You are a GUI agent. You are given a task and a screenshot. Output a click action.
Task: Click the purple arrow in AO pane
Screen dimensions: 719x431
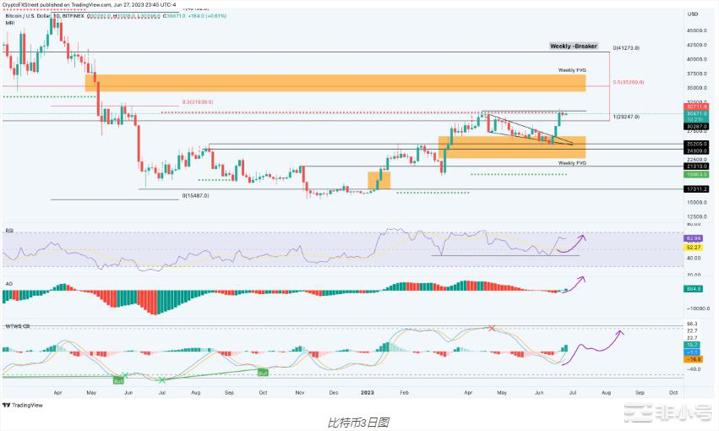point(575,283)
